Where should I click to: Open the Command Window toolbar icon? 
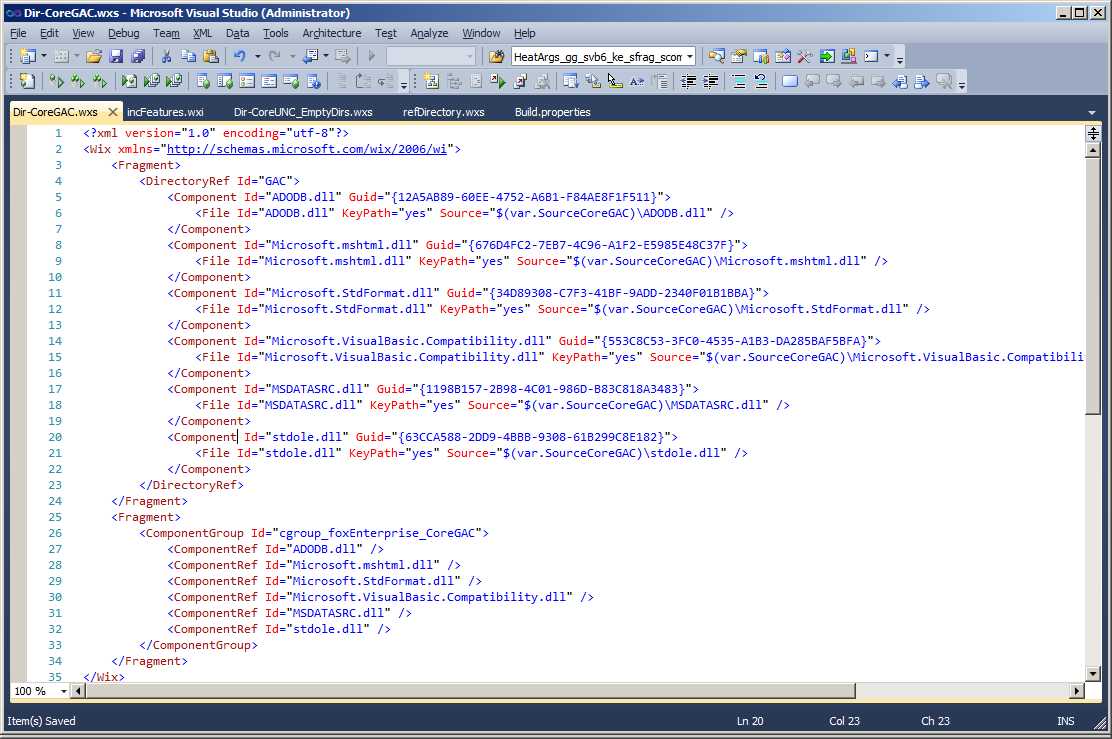[x=872, y=56]
